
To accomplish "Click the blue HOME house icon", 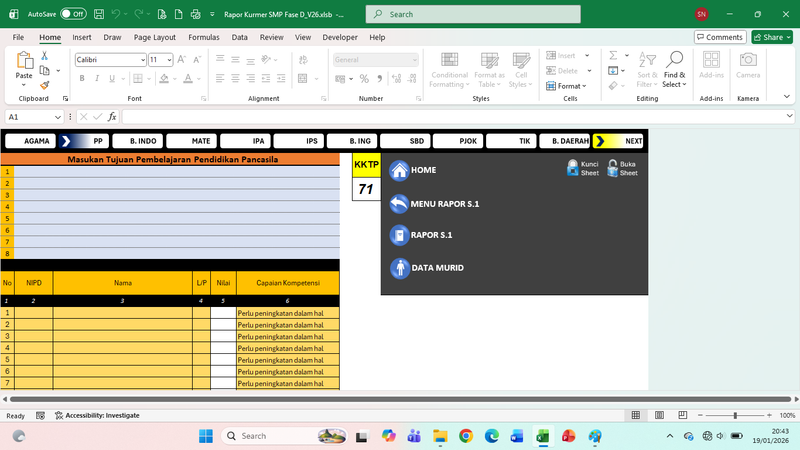I will pyautogui.click(x=399, y=170).
